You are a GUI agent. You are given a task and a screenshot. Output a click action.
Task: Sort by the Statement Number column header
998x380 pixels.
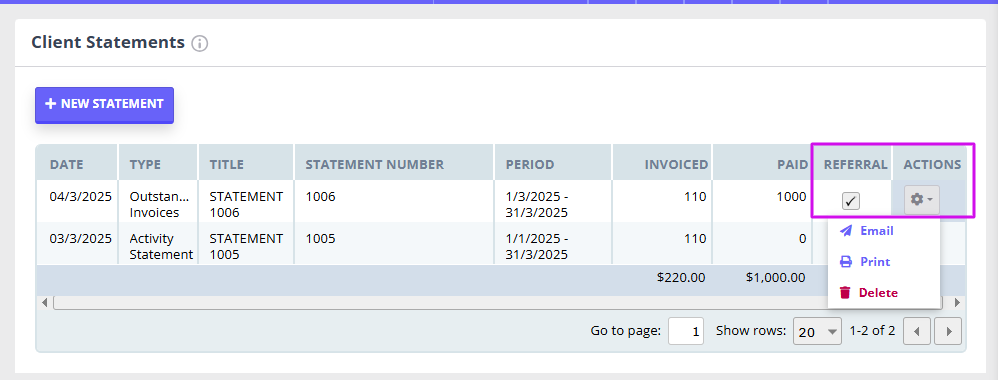click(374, 164)
